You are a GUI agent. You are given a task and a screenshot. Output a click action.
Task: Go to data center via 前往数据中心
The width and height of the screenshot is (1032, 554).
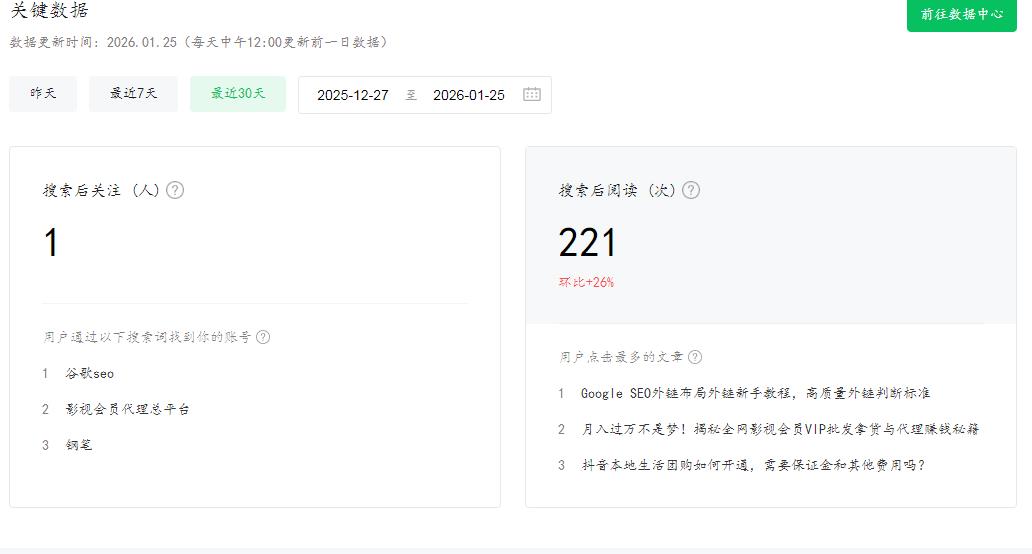[962, 14]
